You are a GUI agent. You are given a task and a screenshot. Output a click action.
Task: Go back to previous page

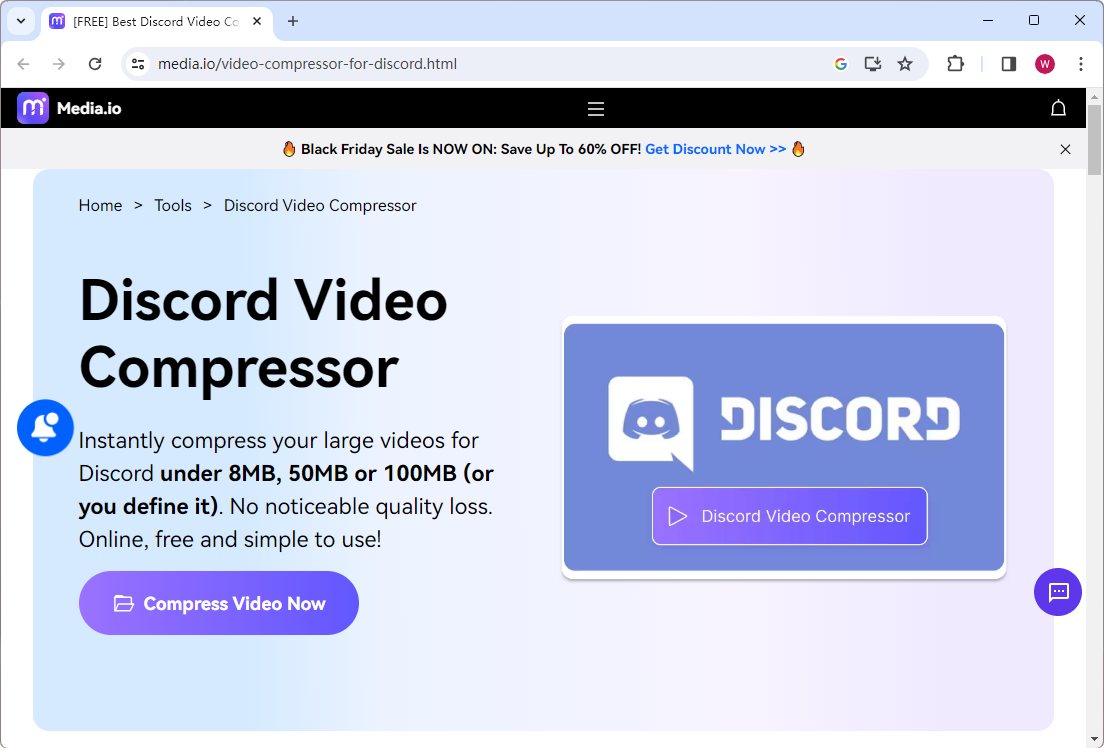[x=23, y=64]
